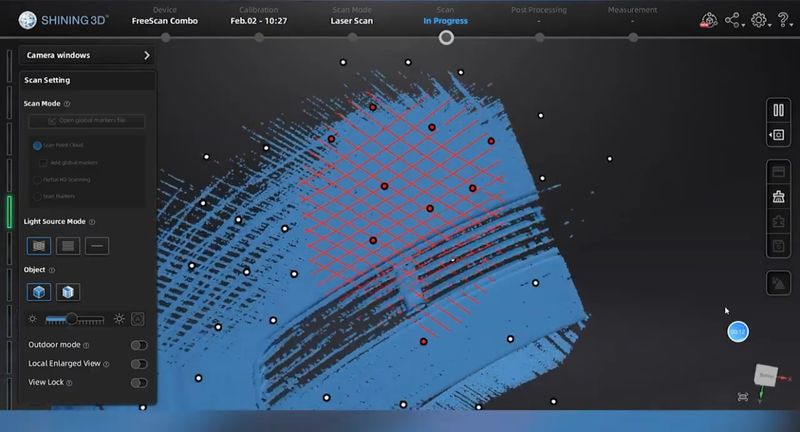
Task: Click the auto brightness icon beside slider
Action: click(138, 319)
